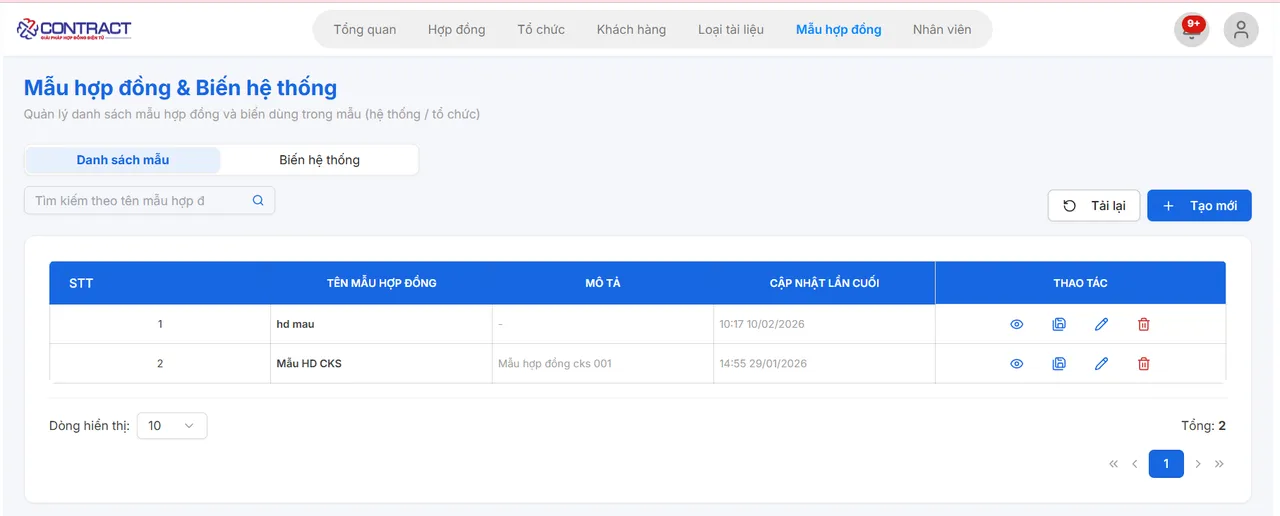Screen dimensions: 1280x516
Task: Jump to last page with double chevron
Action: click(1219, 464)
